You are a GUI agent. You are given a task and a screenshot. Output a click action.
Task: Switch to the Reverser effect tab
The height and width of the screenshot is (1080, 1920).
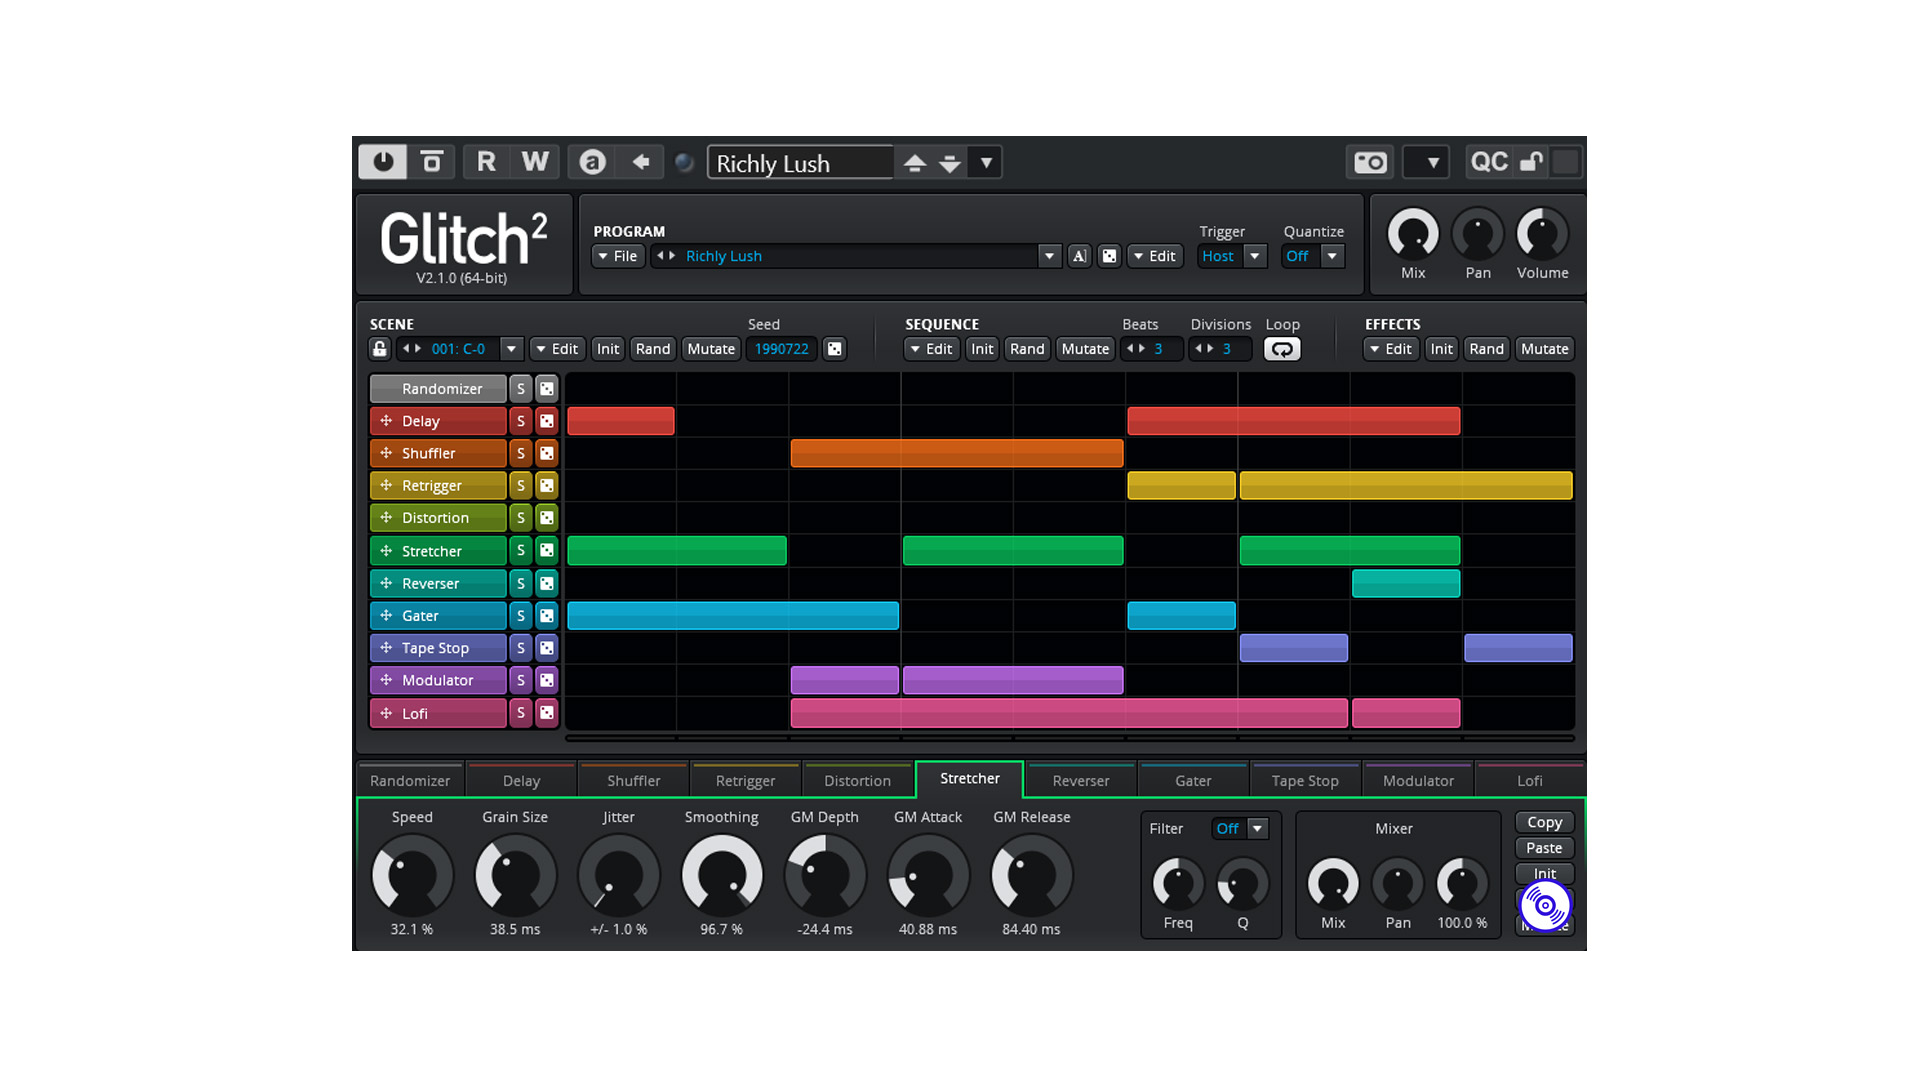pos(1081,781)
